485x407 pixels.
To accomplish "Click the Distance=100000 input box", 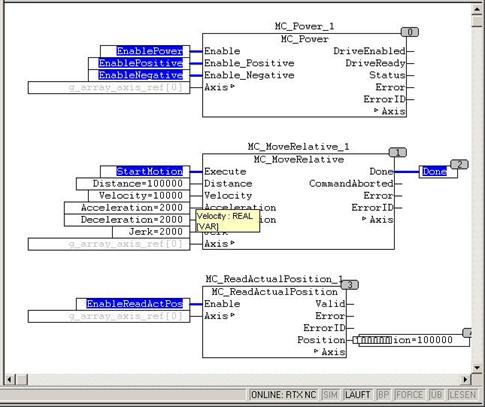I will [133, 184].
